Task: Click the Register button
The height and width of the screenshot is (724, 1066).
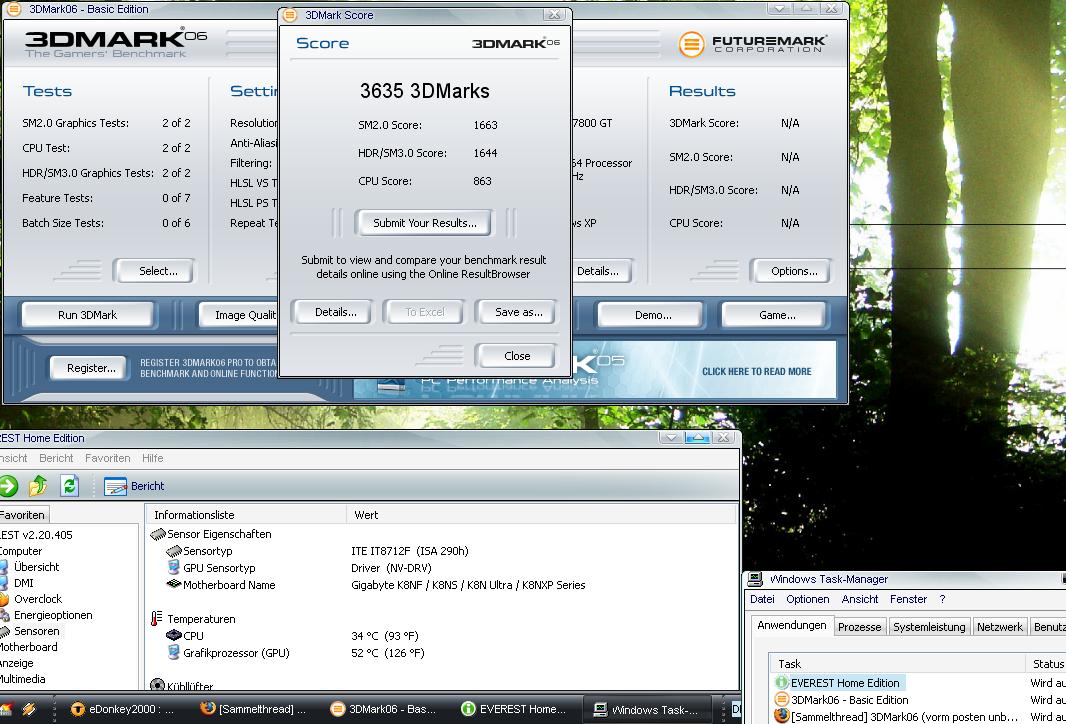Action: pos(88,368)
